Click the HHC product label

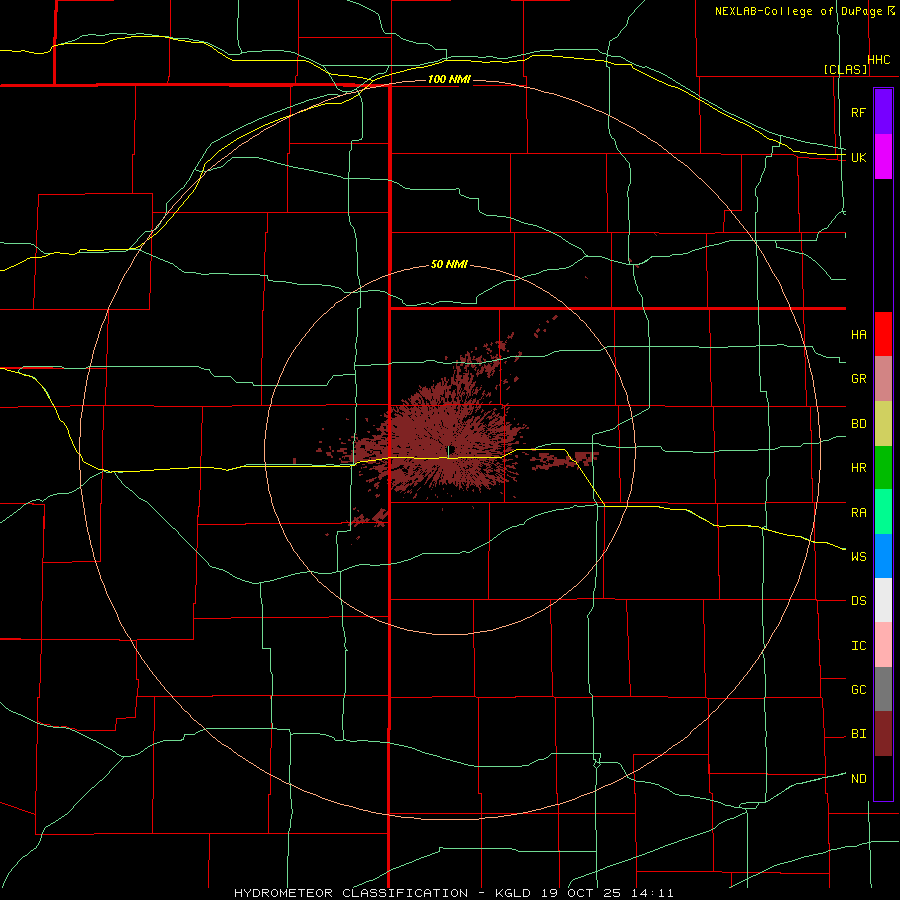pyautogui.click(x=879, y=60)
